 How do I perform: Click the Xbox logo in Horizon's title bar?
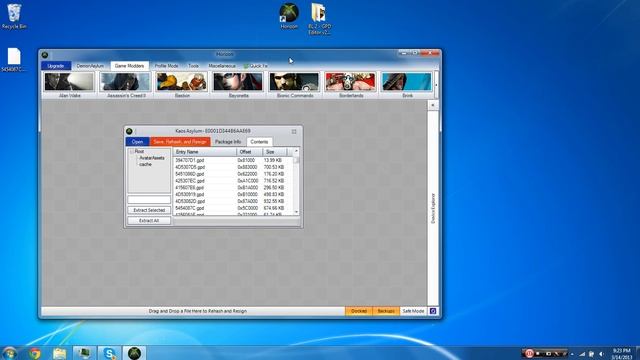(x=45, y=55)
